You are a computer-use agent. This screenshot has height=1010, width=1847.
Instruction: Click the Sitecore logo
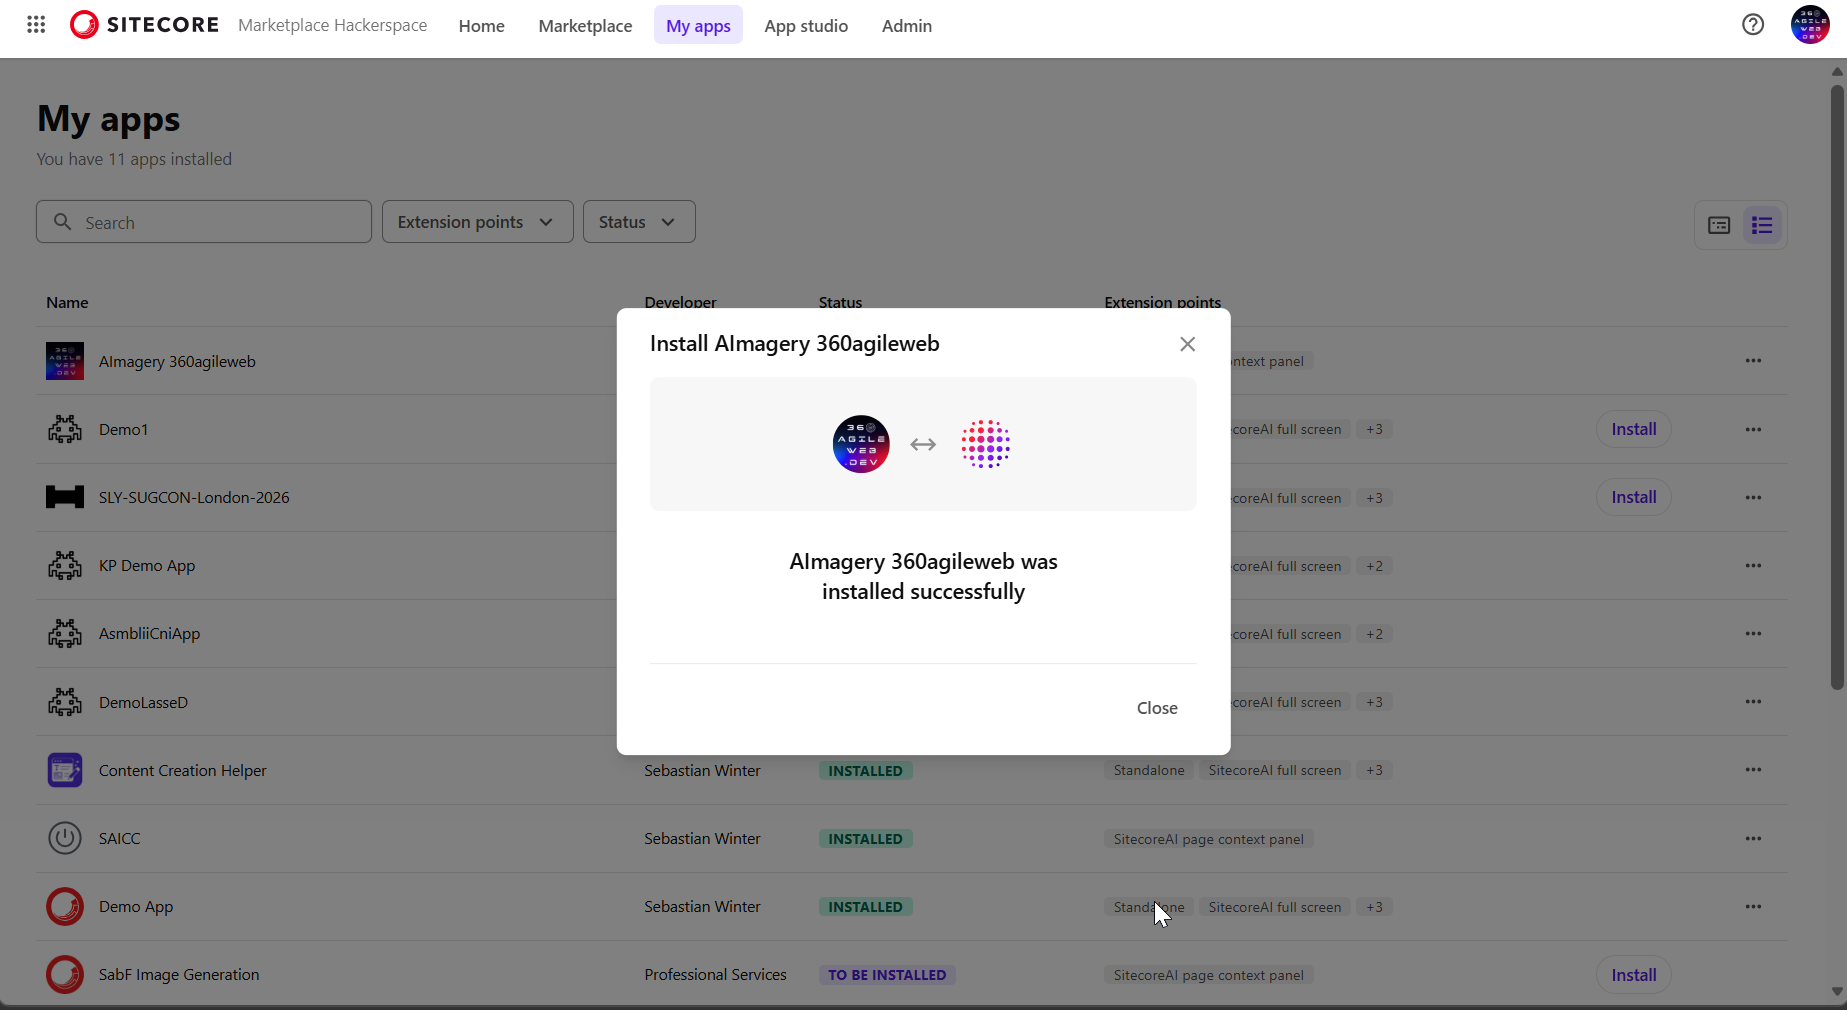point(144,25)
